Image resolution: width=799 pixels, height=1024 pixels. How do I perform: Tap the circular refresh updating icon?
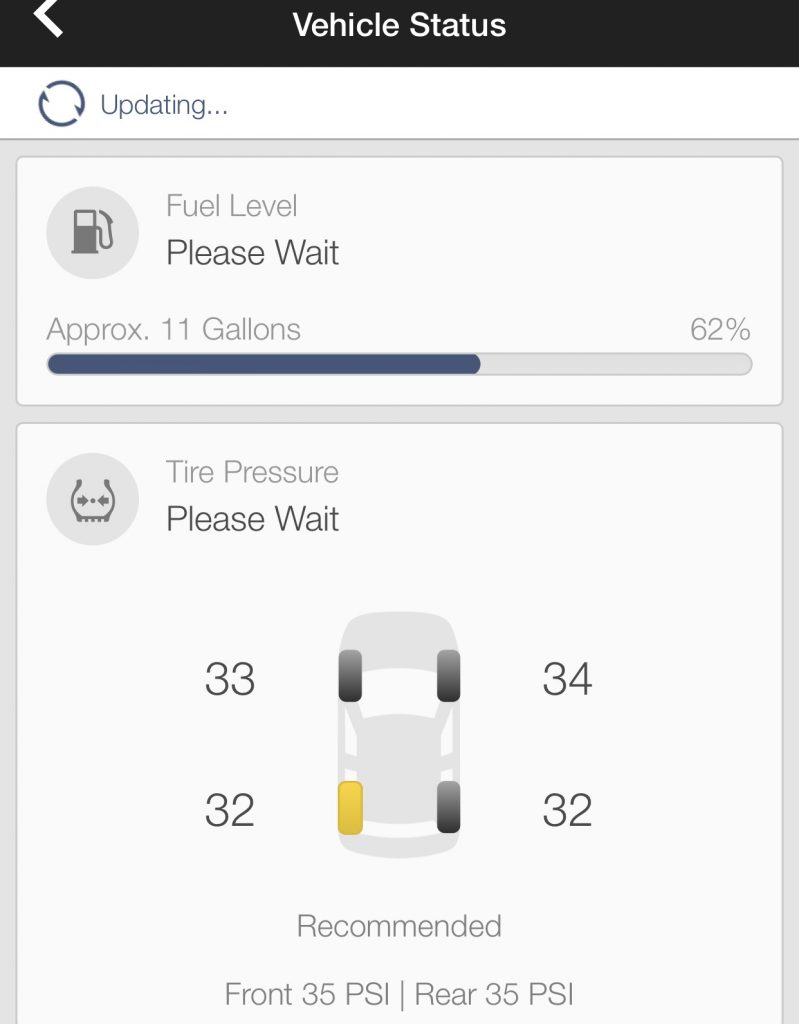click(61, 103)
